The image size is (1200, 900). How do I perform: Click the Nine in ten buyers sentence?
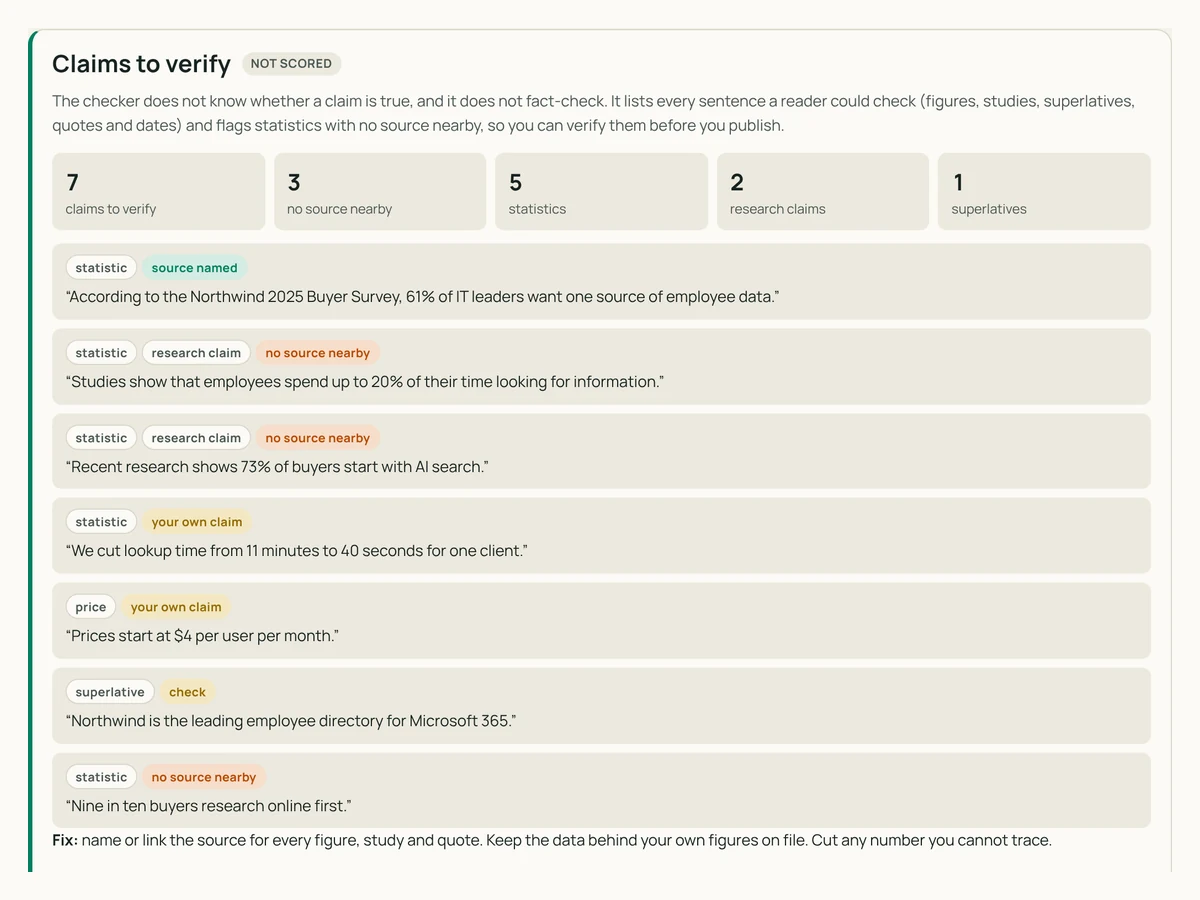click(x=209, y=806)
